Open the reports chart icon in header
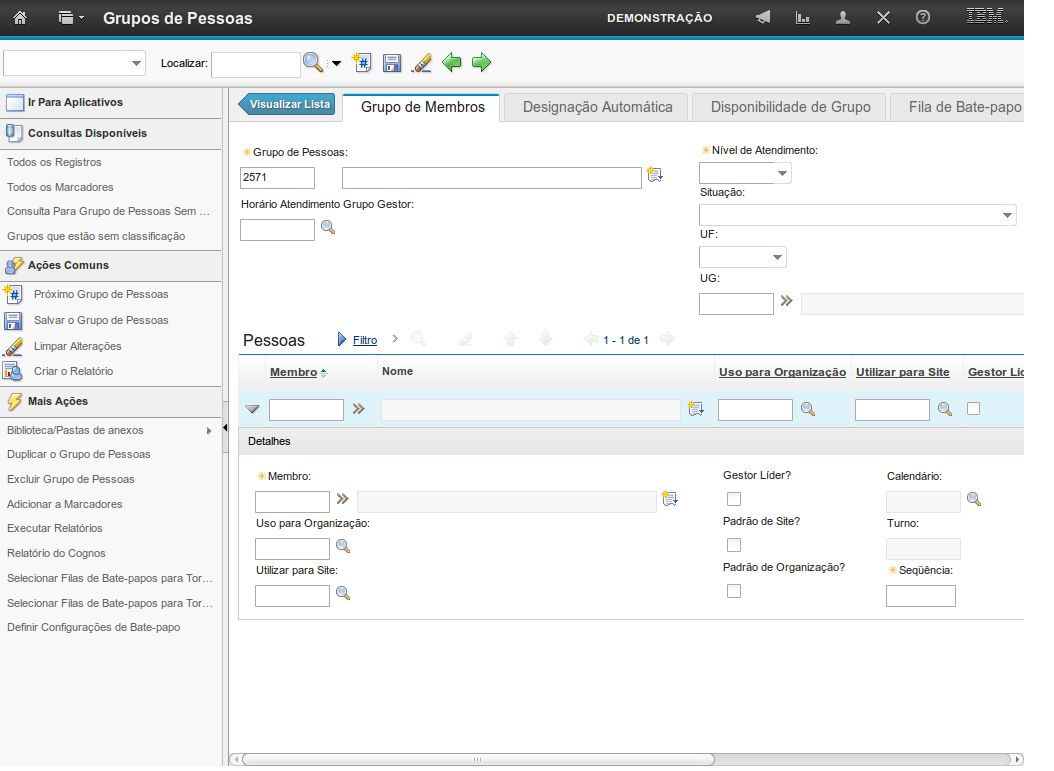This screenshot has height=771, width=1054. click(802, 18)
